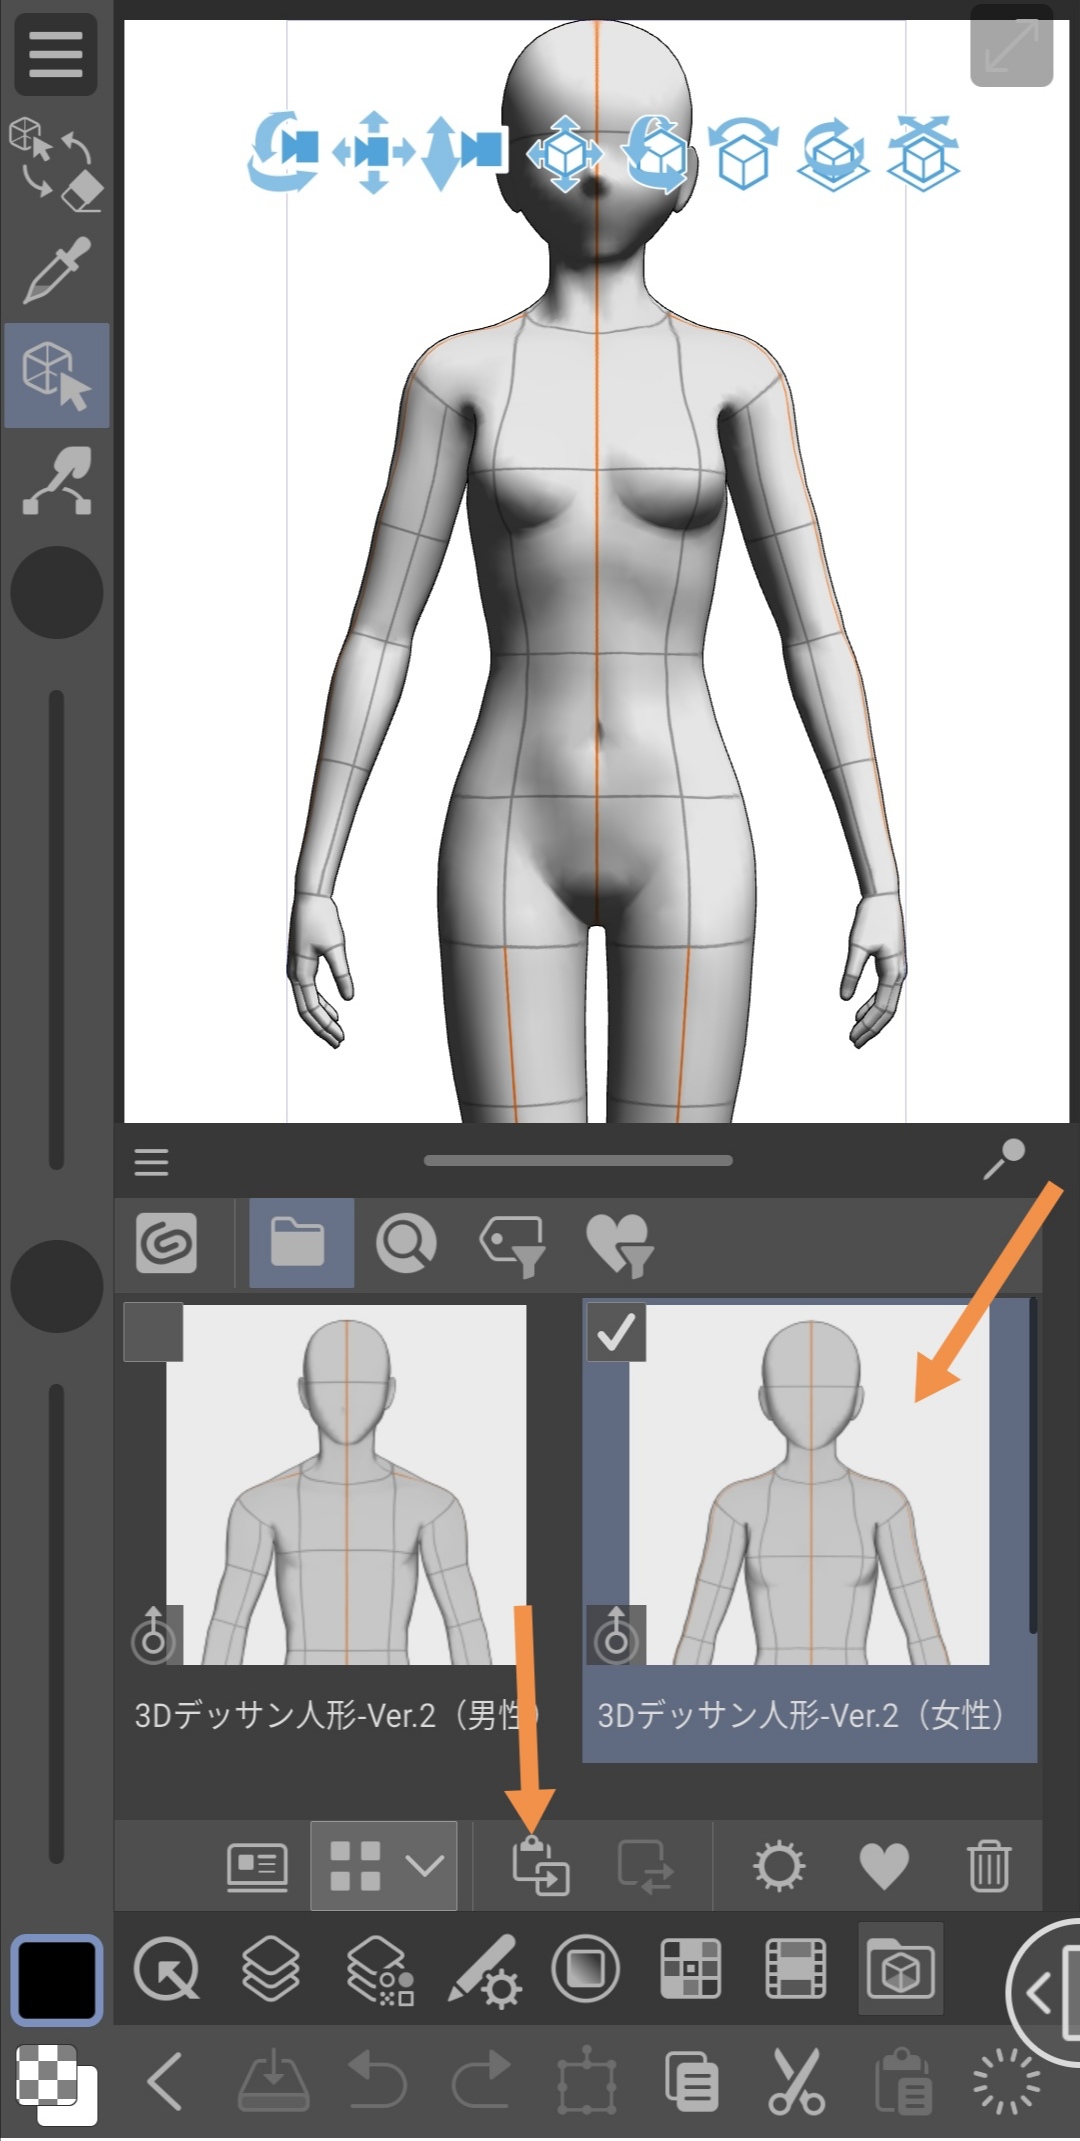Add material to favorites with heart

click(884, 1866)
